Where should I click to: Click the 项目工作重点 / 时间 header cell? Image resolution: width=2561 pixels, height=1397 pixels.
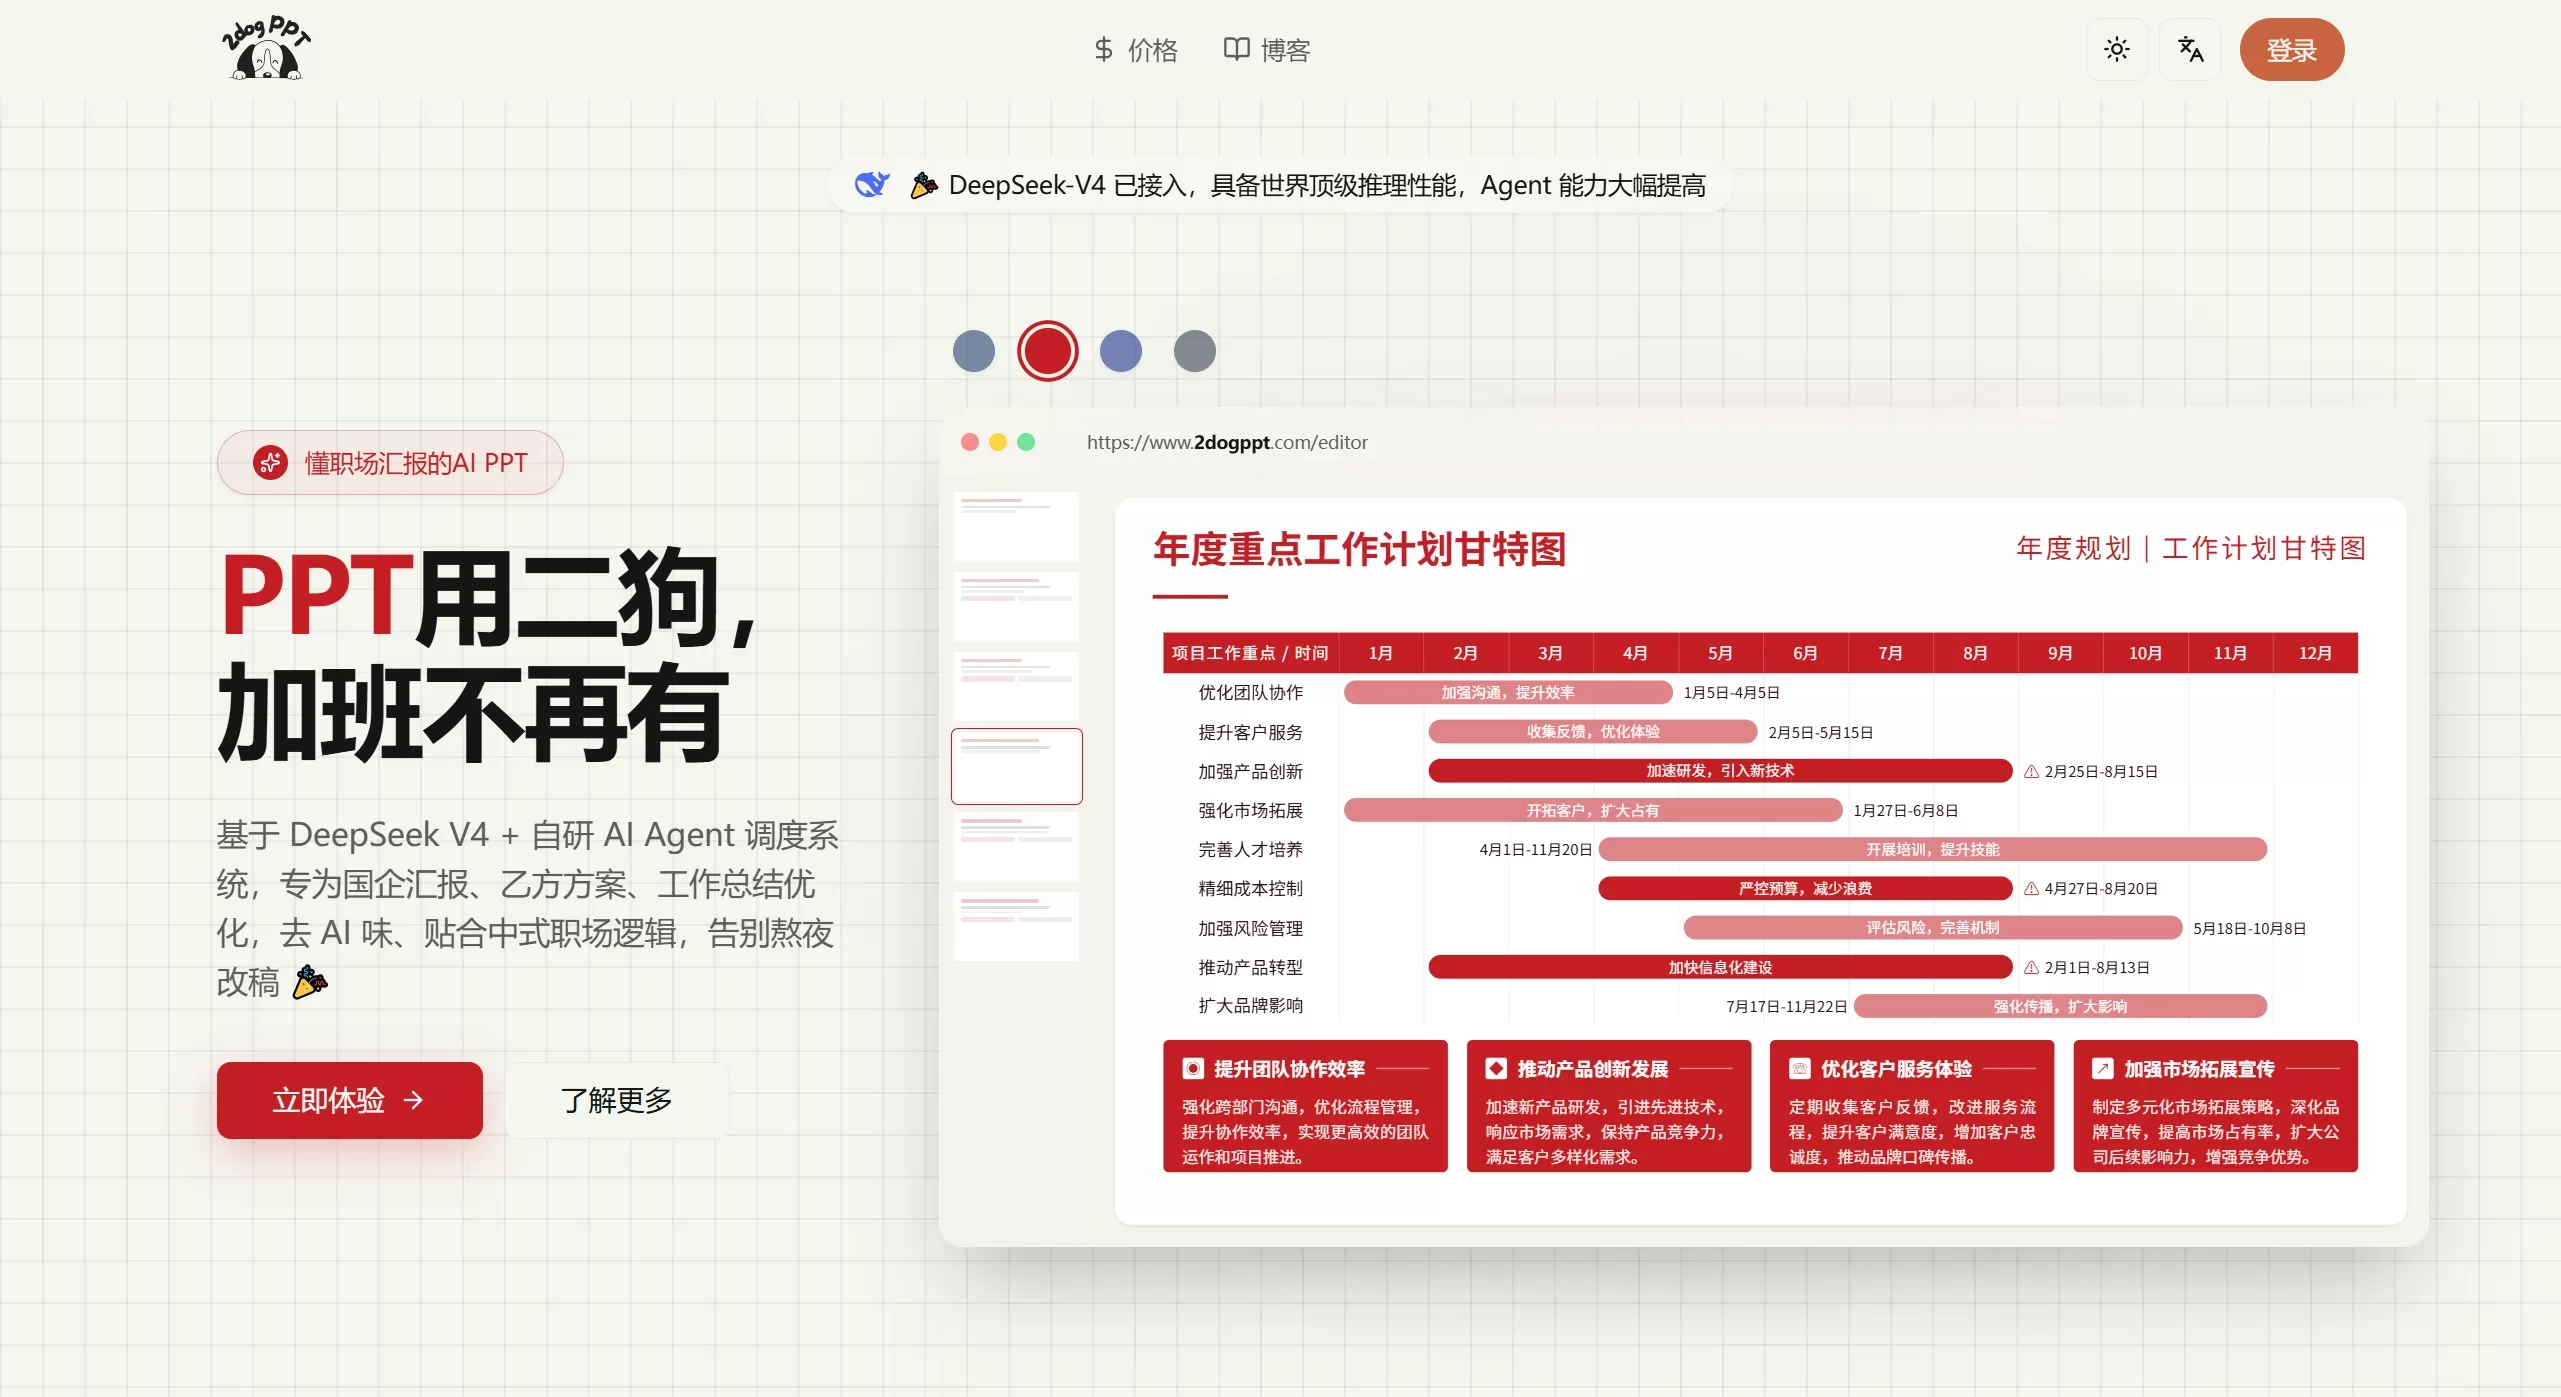tap(1250, 653)
